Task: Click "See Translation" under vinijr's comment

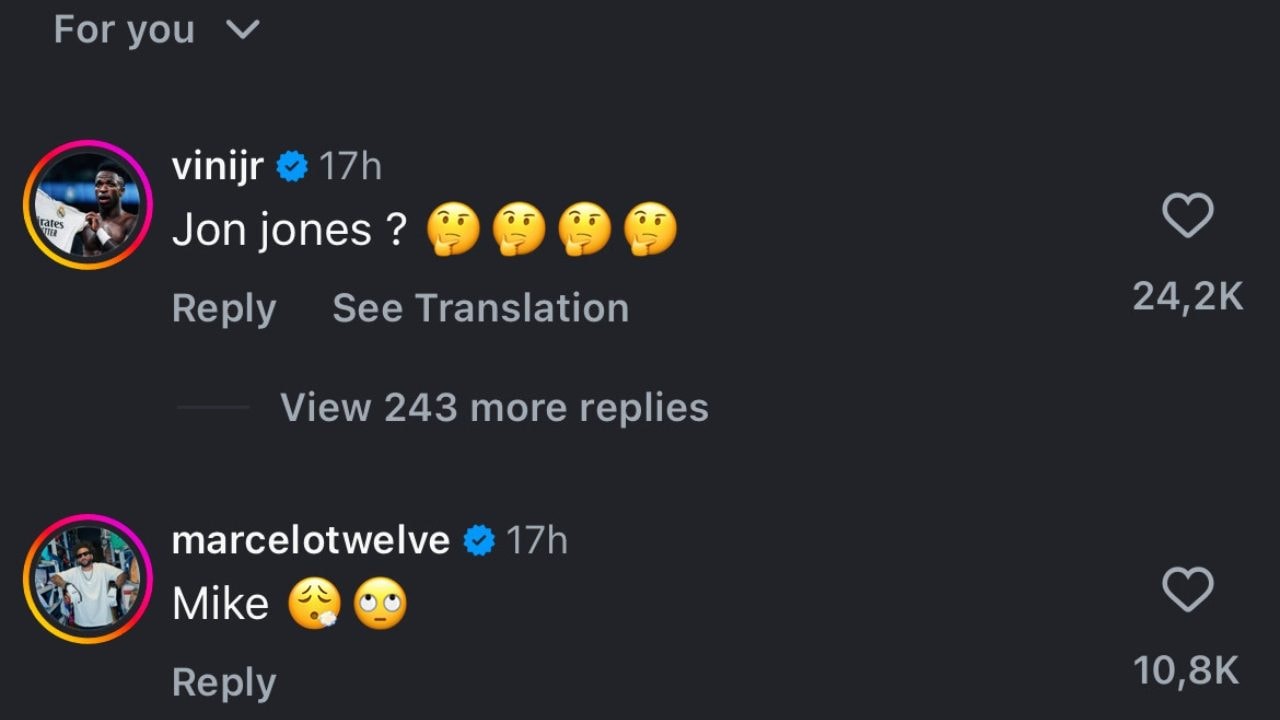Action: click(480, 308)
